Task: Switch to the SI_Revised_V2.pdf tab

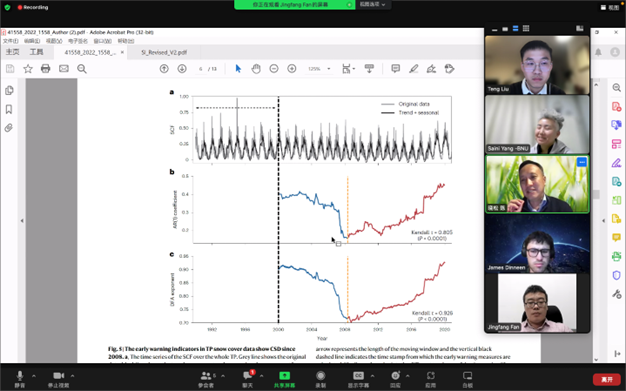Action: pos(164,52)
